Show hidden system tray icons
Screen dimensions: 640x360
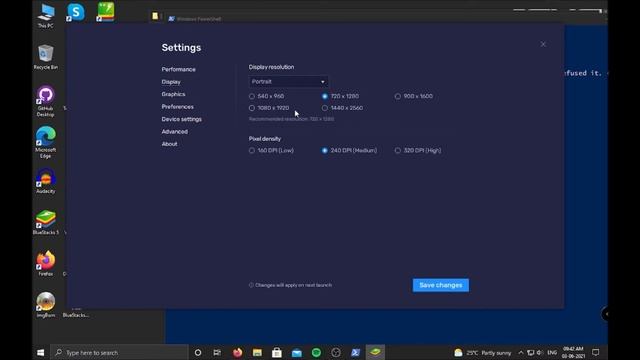click(521, 353)
